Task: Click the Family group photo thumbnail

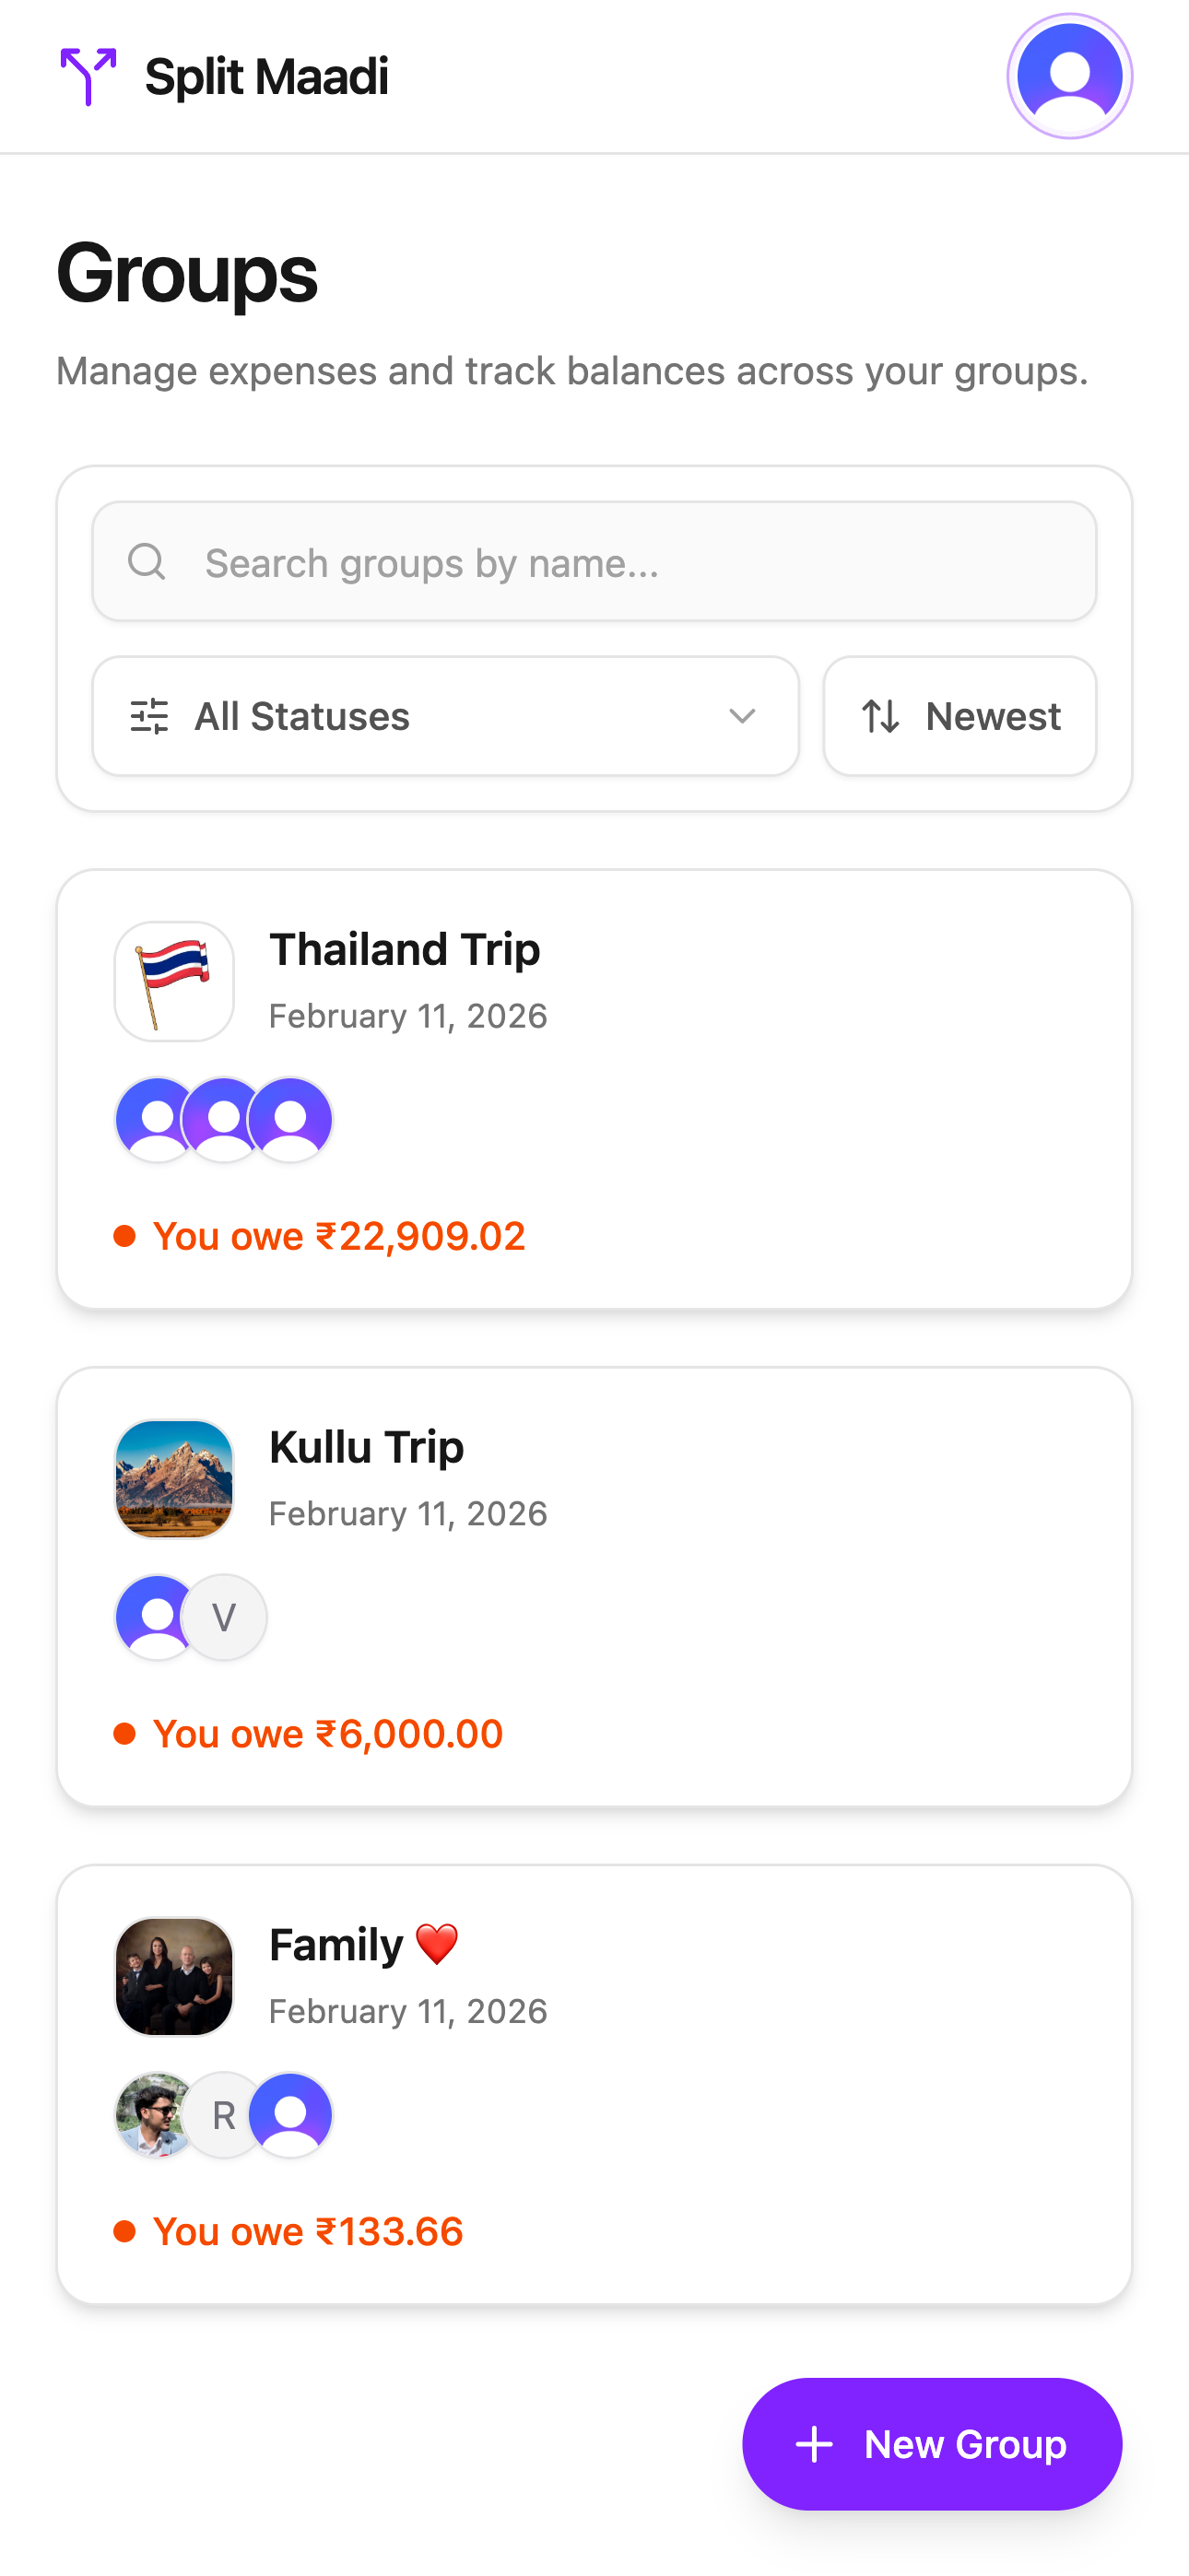Action: (x=174, y=1976)
